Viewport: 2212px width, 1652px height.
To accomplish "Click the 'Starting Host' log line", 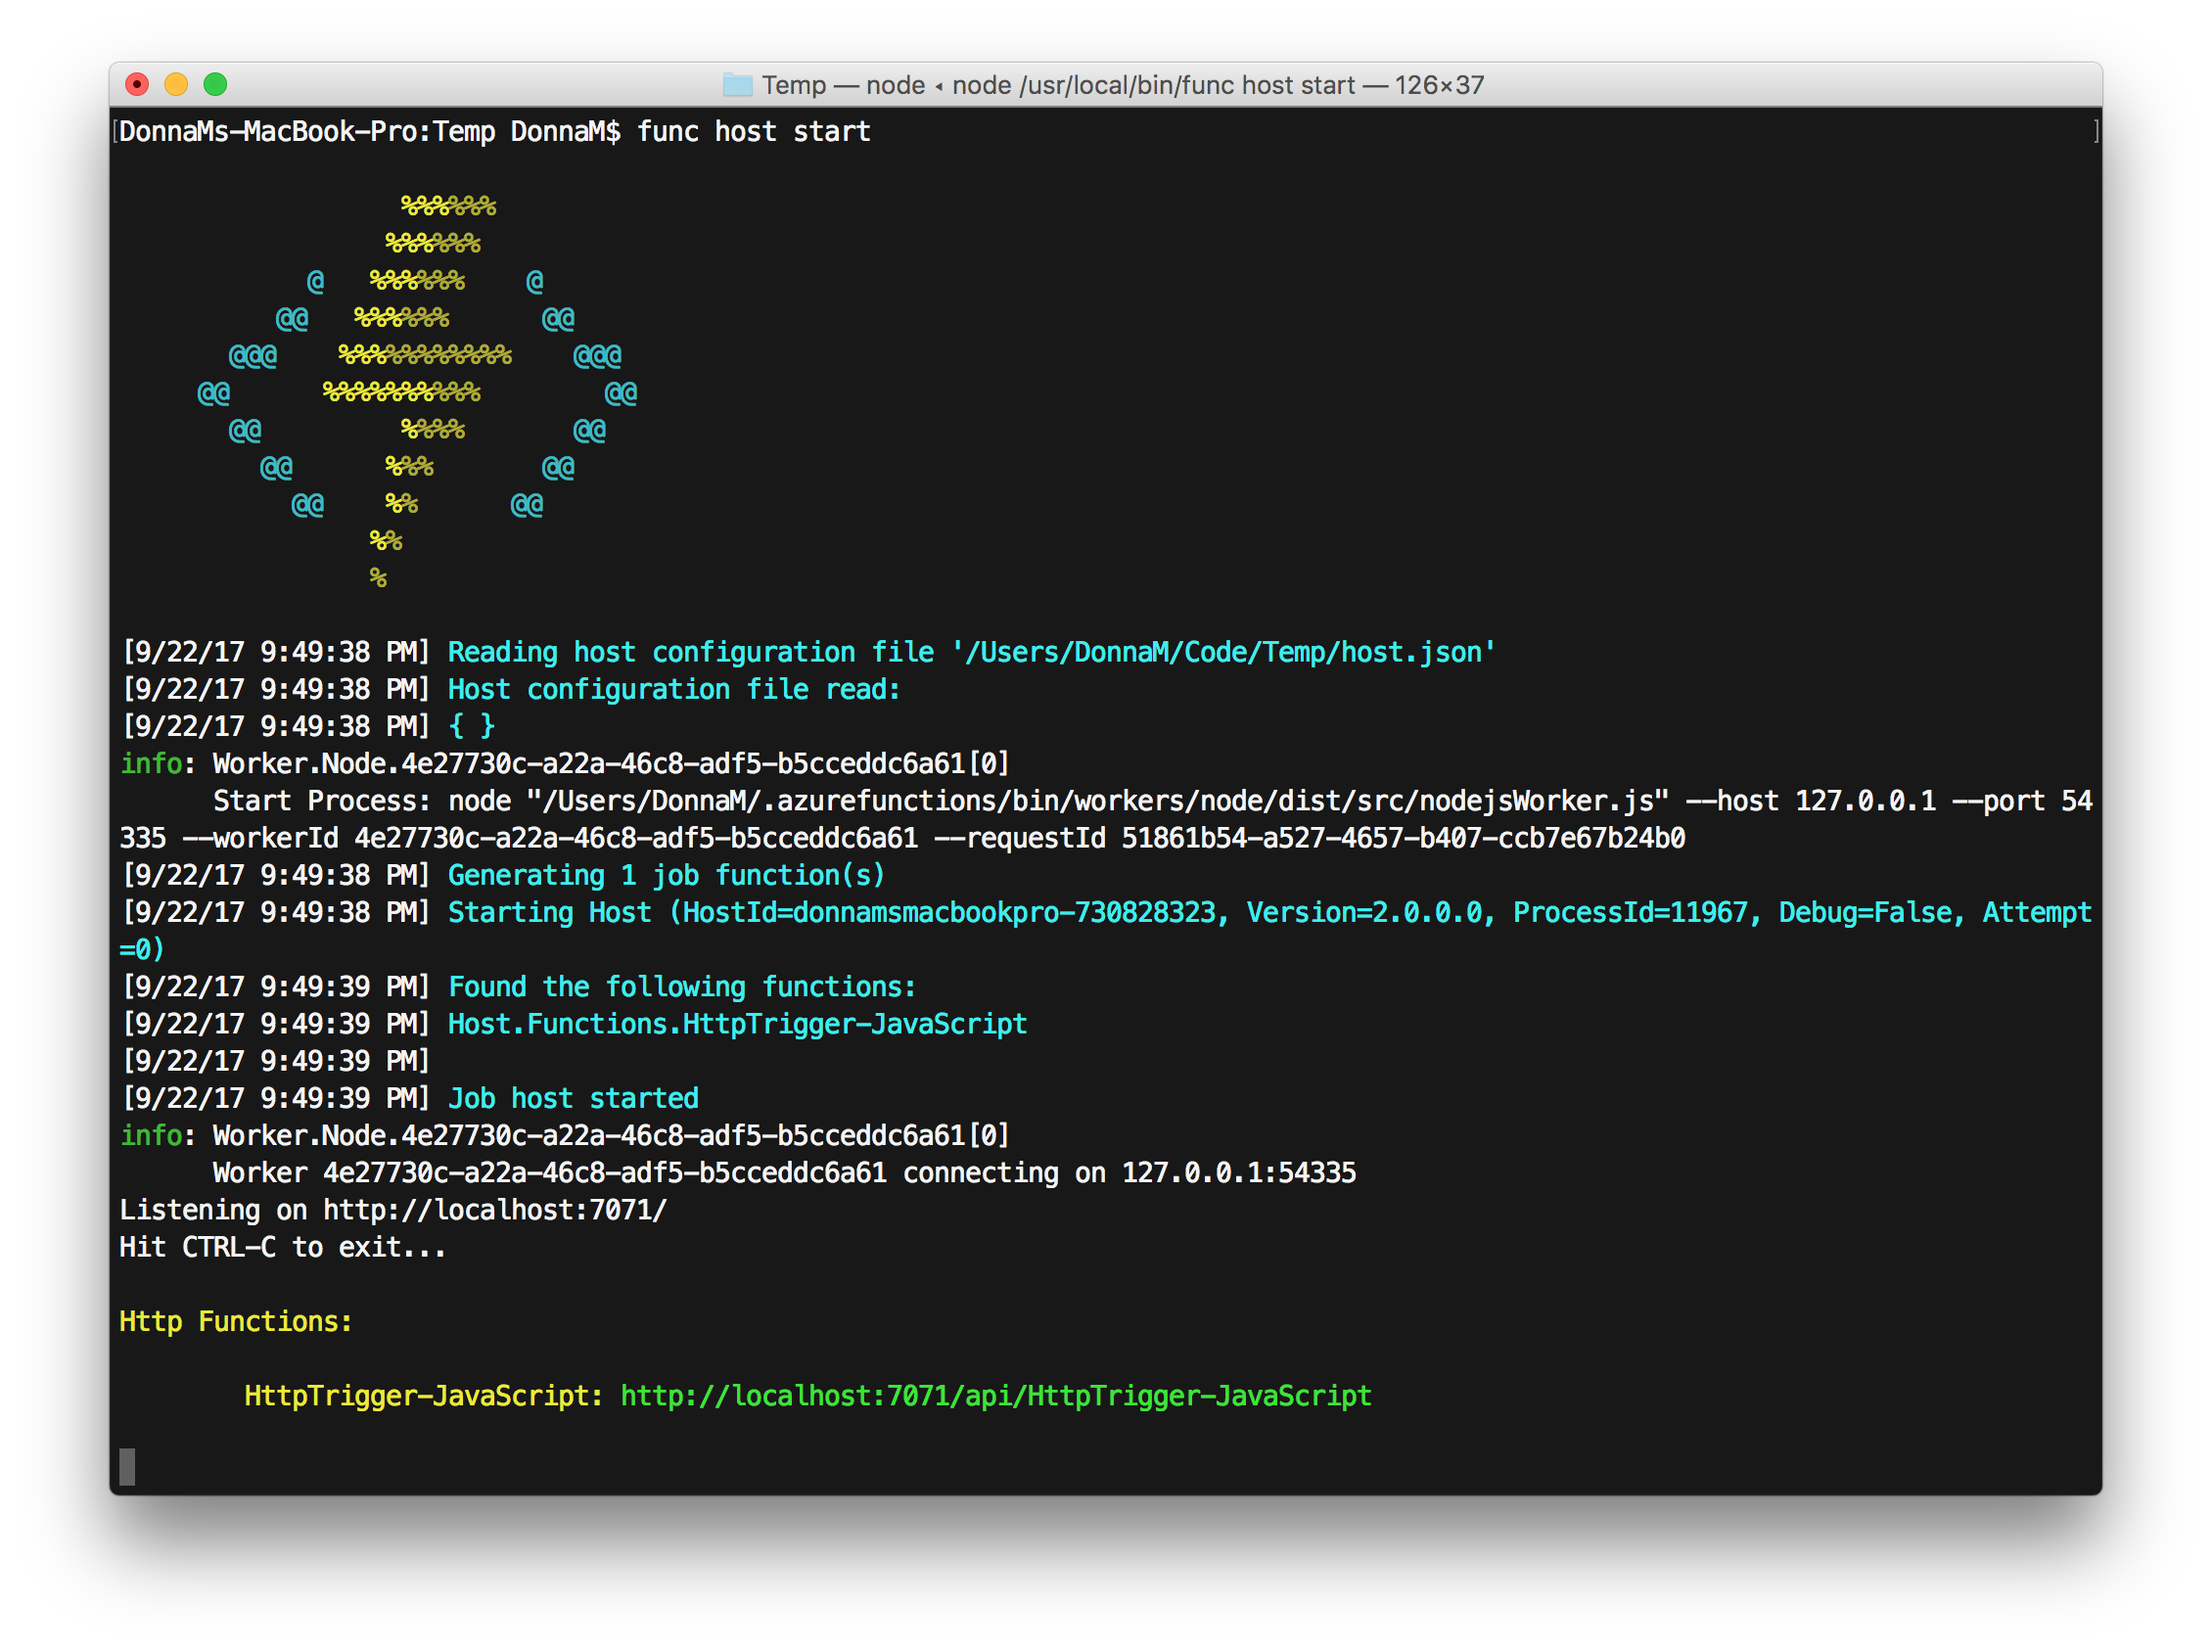I will coord(549,912).
